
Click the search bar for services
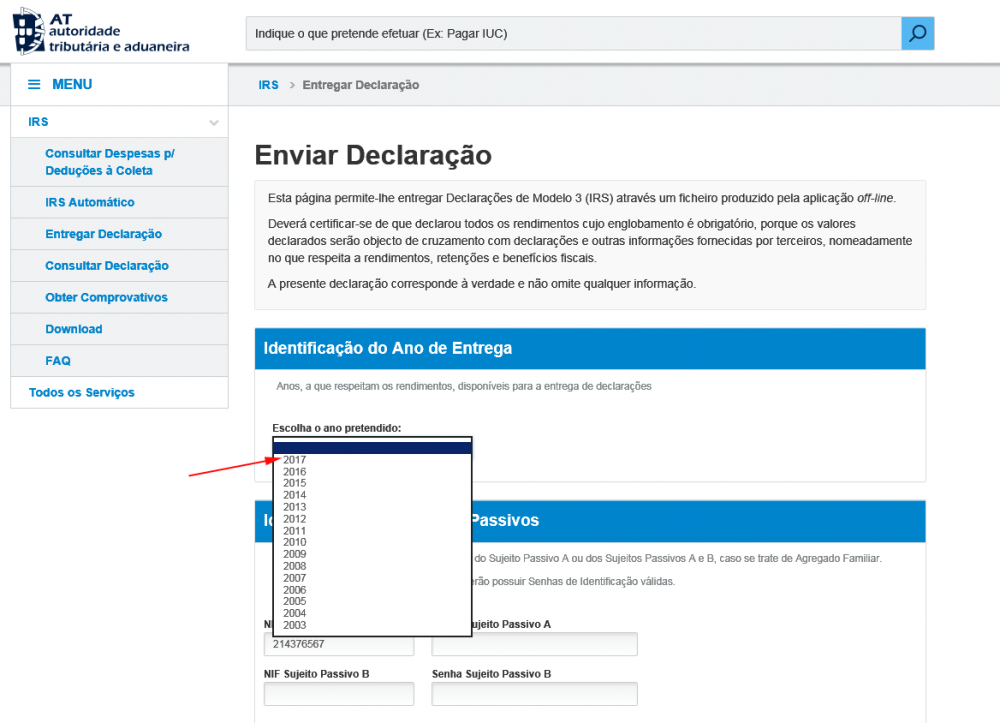570,33
